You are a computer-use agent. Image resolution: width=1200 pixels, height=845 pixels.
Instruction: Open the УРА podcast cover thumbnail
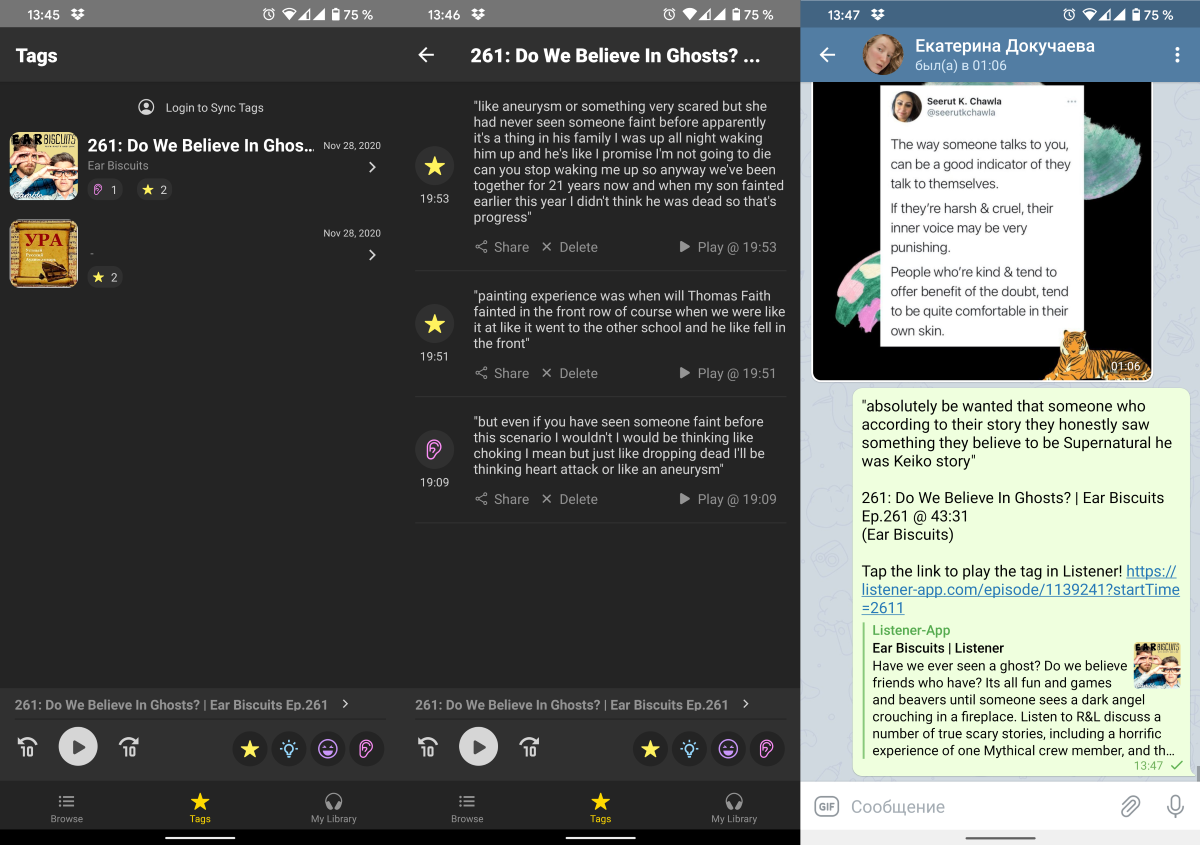click(x=44, y=254)
